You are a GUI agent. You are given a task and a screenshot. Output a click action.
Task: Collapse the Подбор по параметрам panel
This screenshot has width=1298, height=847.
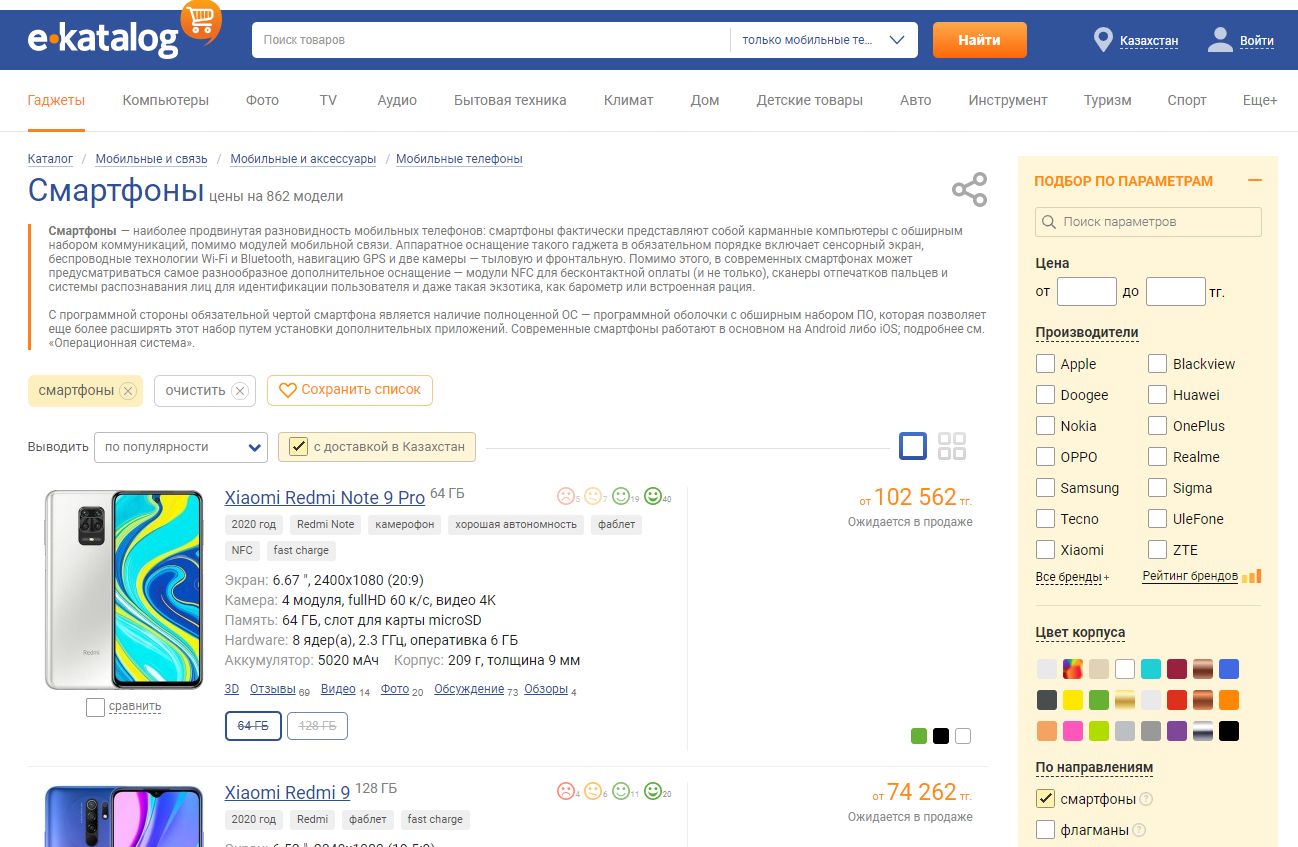pos(1254,181)
